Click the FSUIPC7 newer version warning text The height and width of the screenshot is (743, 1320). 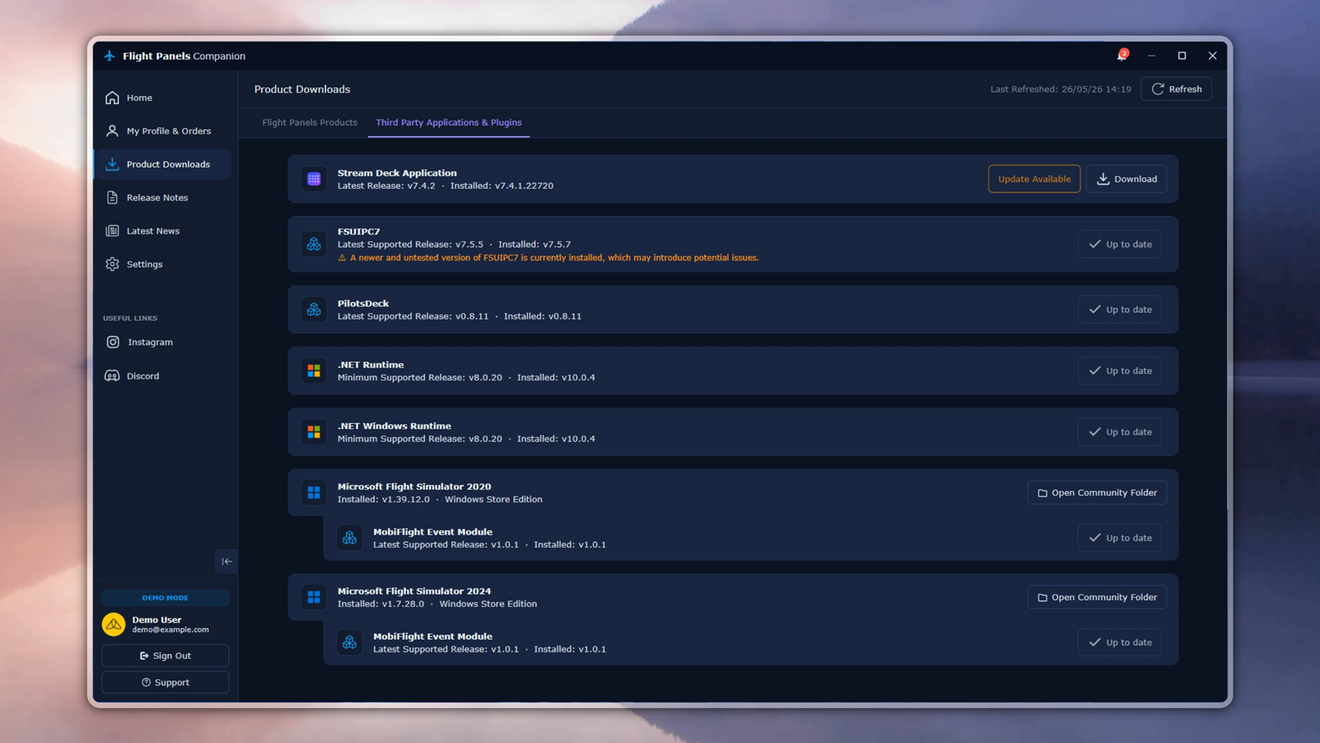pyautogui.click(x=554, y=258)
